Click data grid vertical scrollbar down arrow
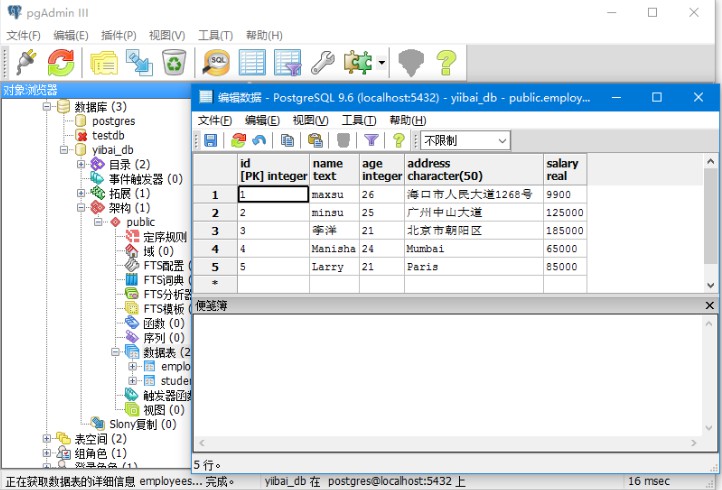Viewport: 722px width, 490px height. tap(710, 285)
